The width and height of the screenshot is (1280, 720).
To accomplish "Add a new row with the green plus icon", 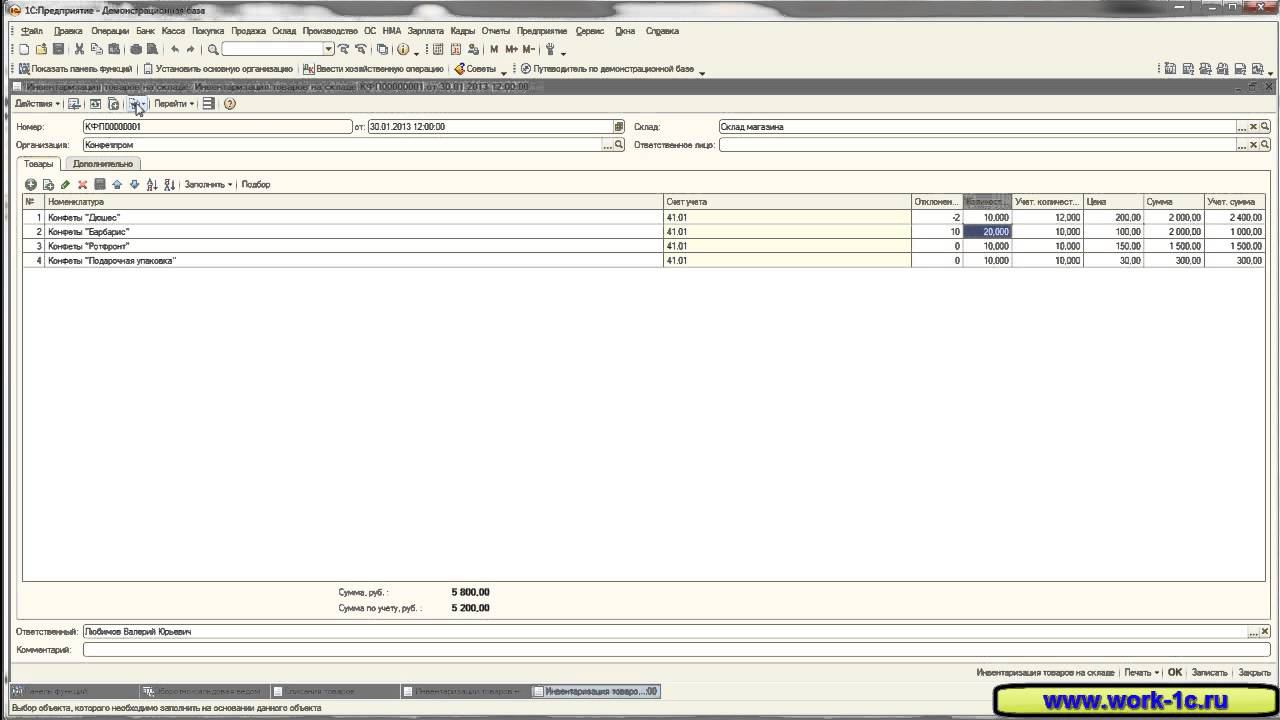I will (31, 184).
